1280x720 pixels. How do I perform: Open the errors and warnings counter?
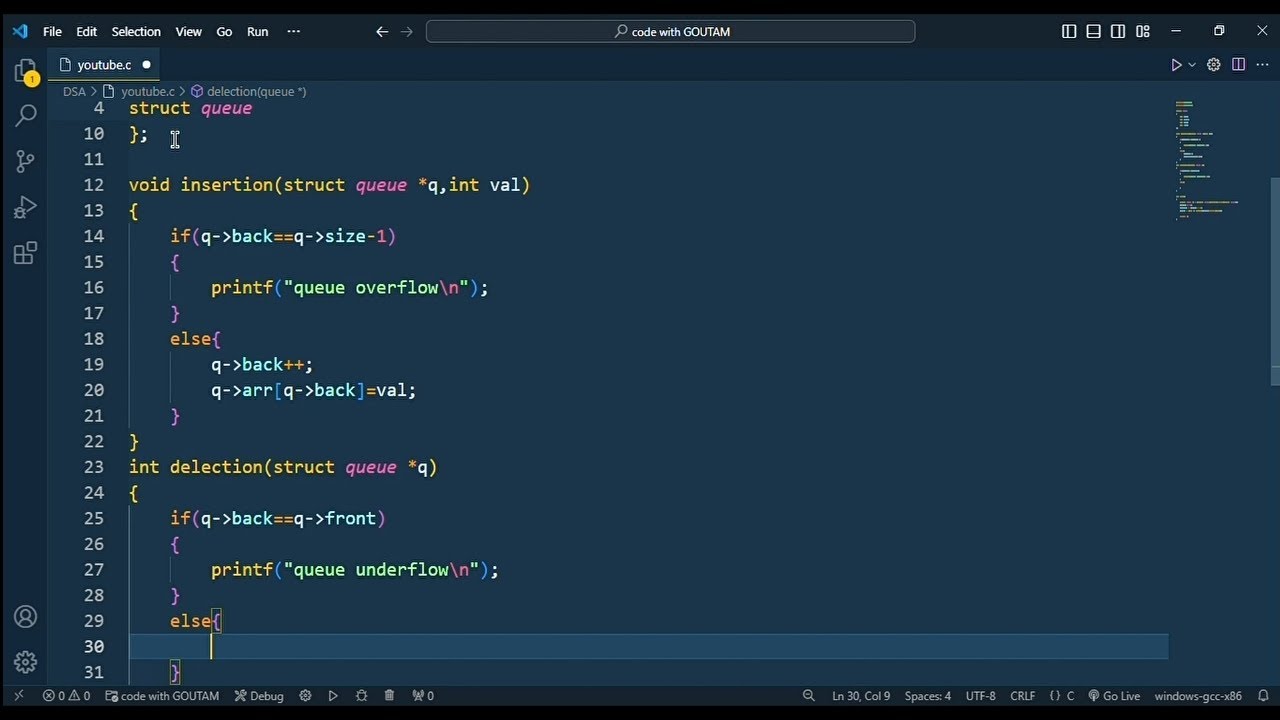click(66, 696)
